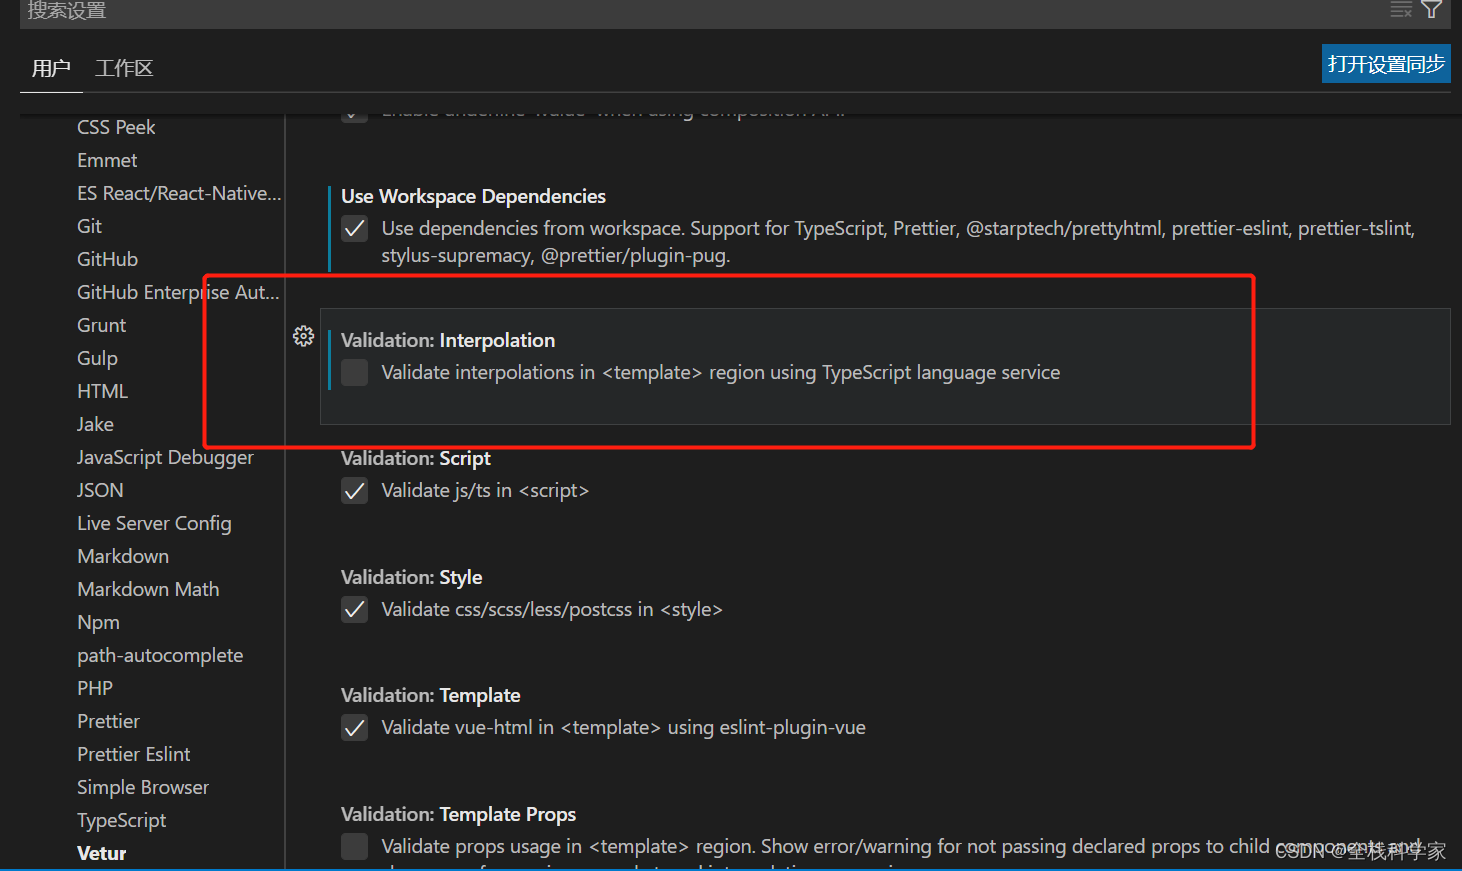1462x871 pixels.
Task: Toggle Validate css/scss/less/postcss checkbox
Action: point(354,610)
